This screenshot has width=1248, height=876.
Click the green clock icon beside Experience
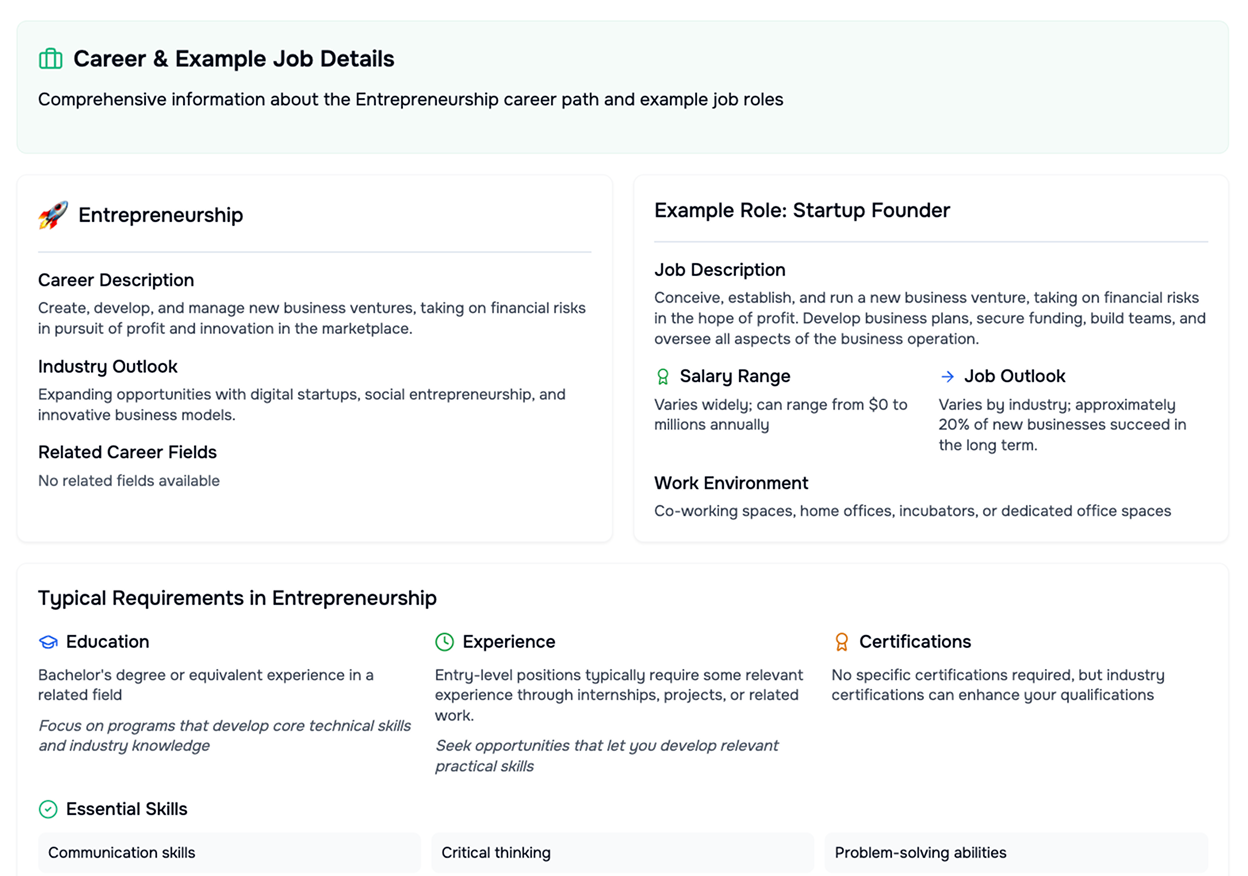click(445, 642)
